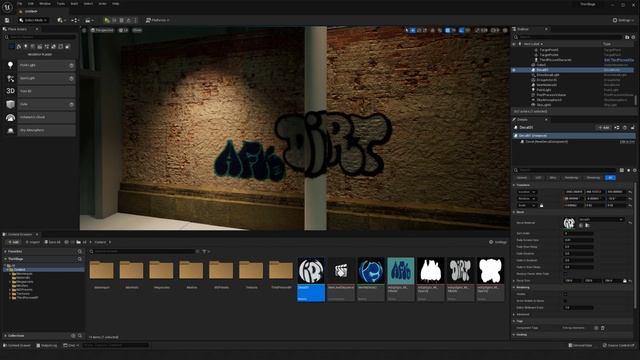Open the Lit view mode dropdown
This screenshot has width=640, height=360.
[123, 30]
